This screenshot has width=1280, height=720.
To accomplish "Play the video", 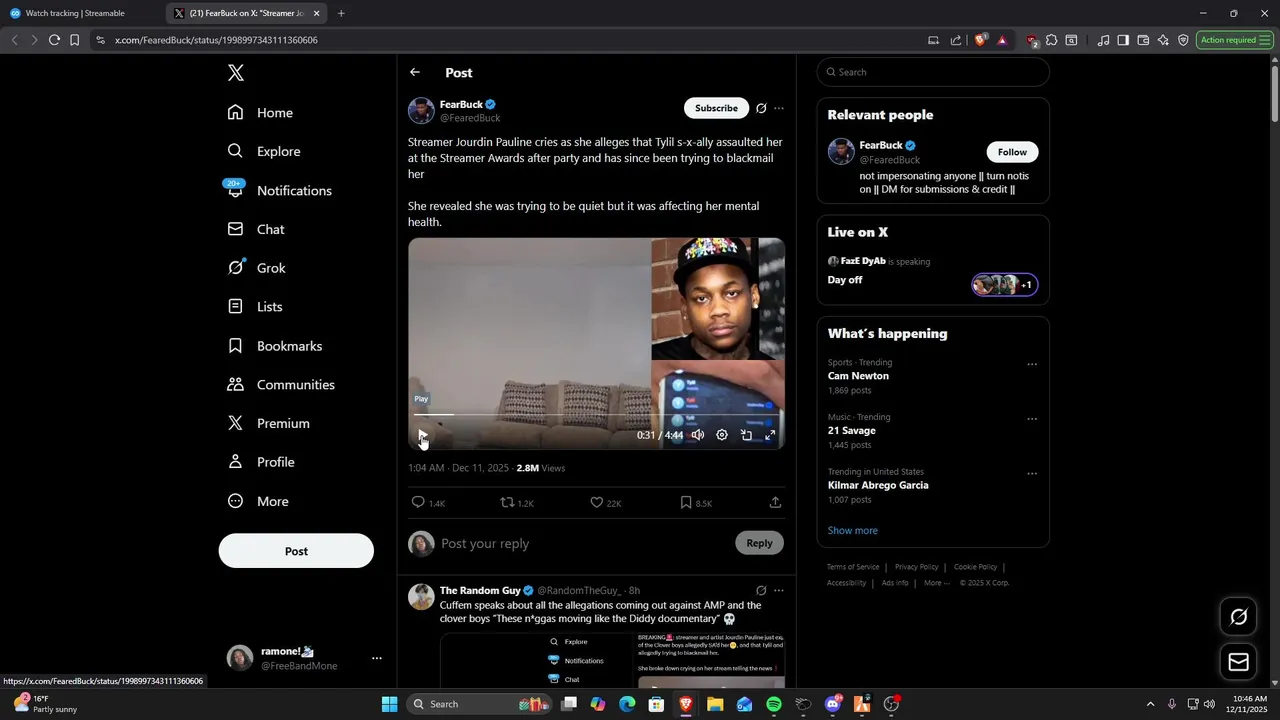I will (x=423, y=435).
